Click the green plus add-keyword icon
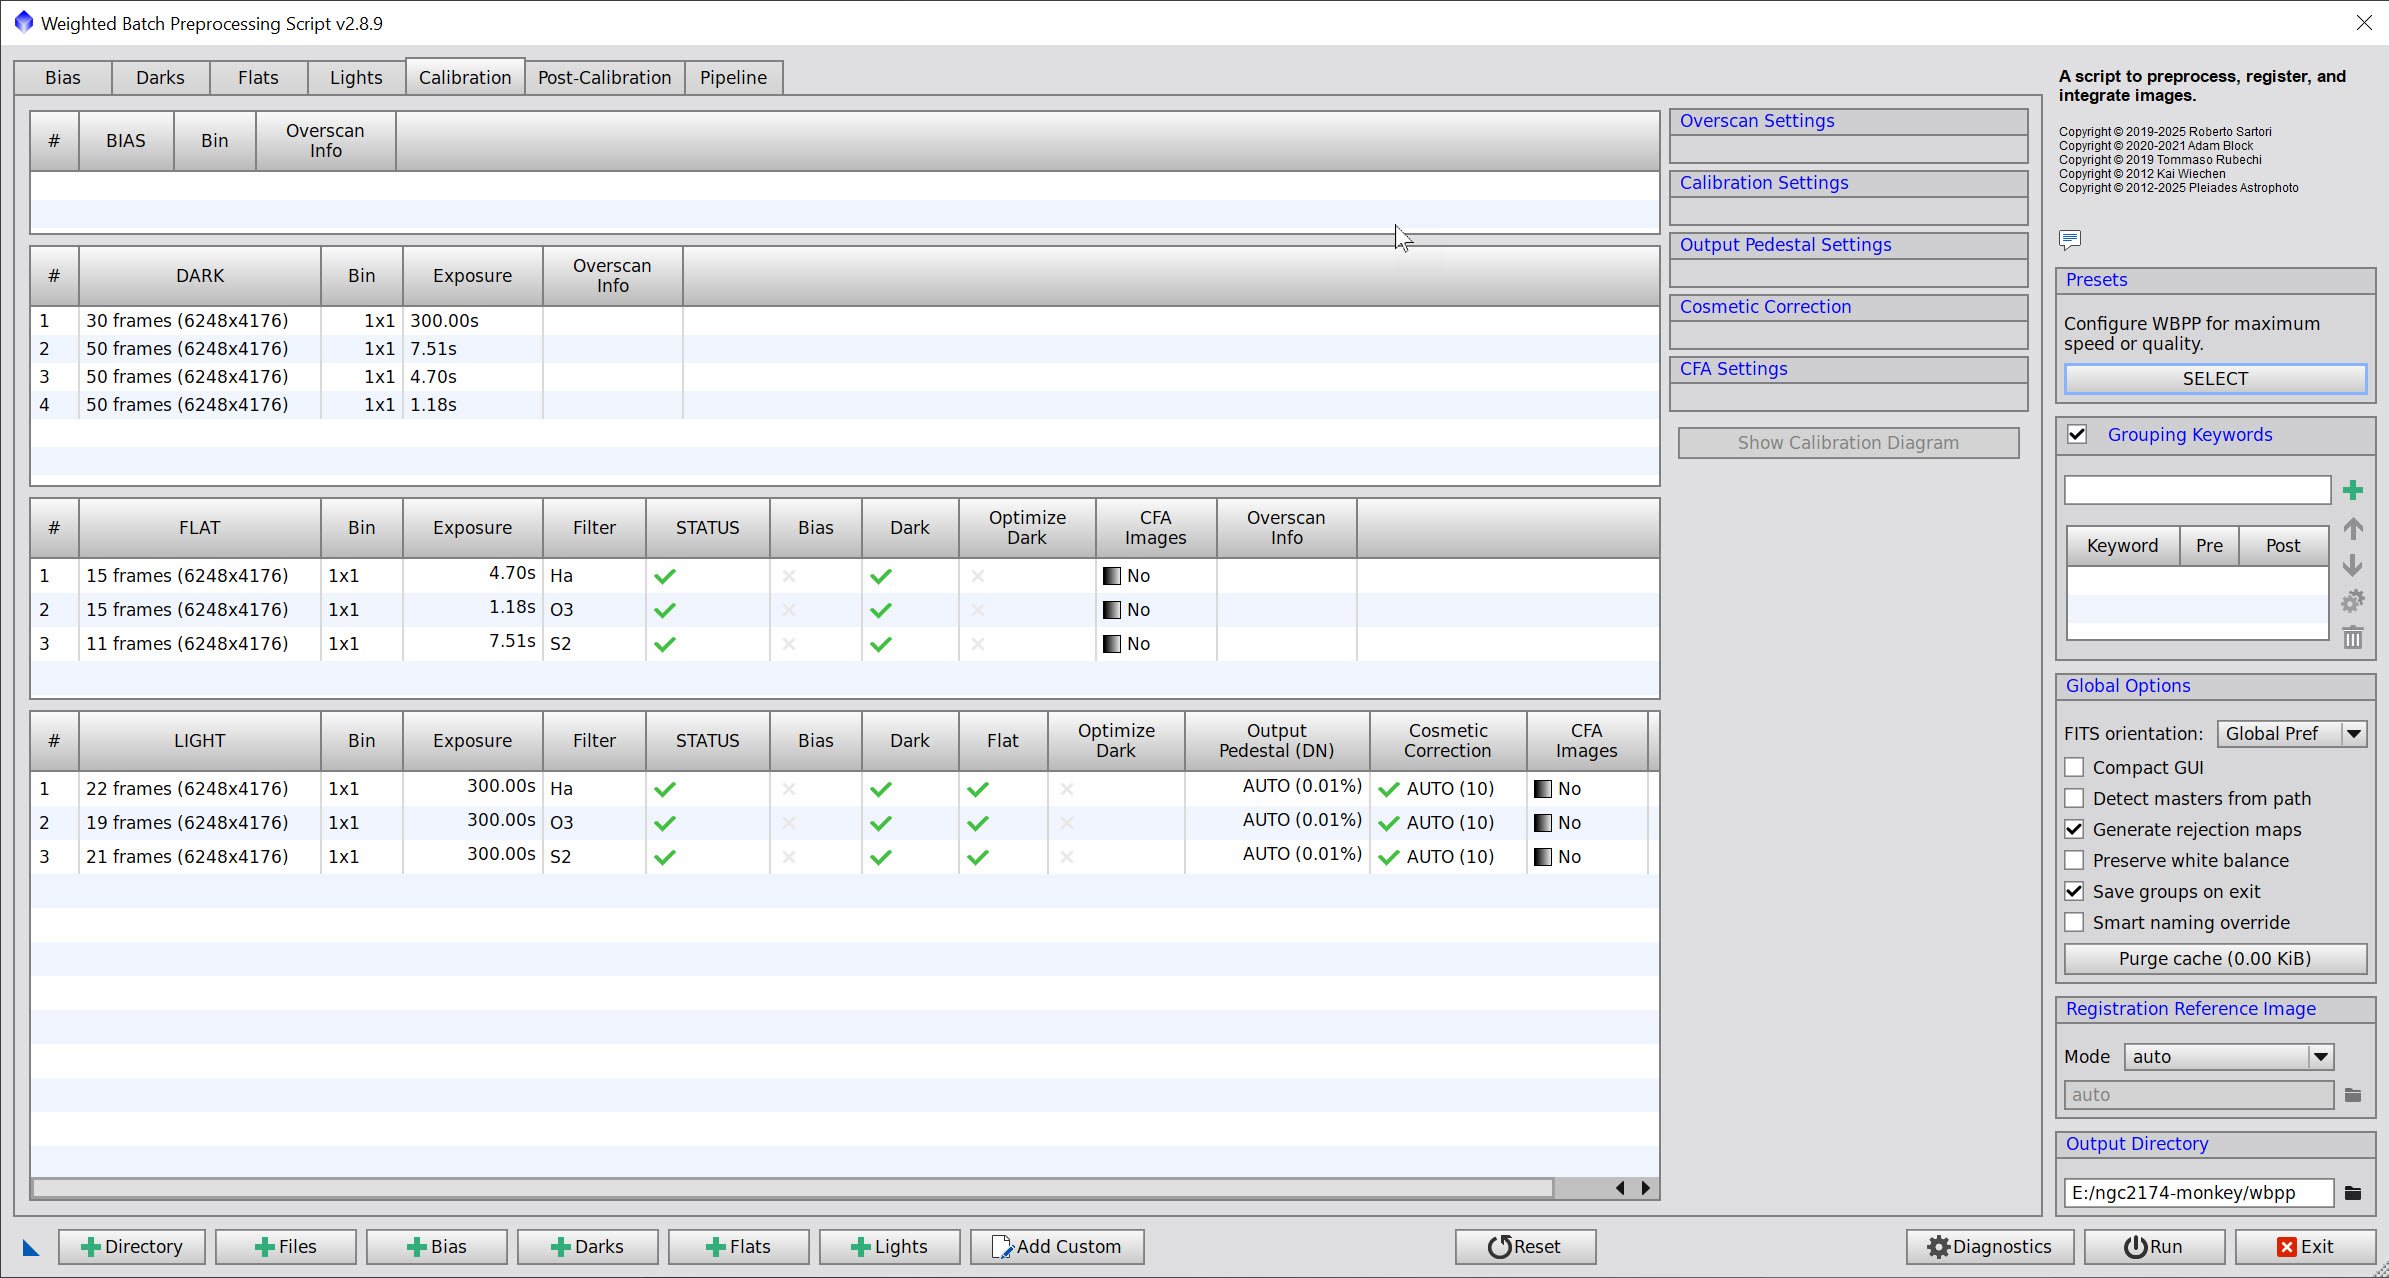The image size is (2389, 1278). [2352, 490]
